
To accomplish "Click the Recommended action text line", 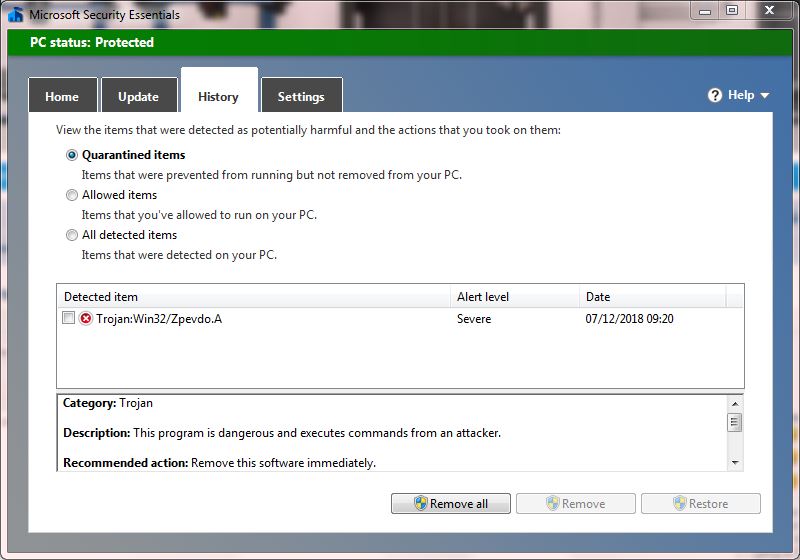I will [x=219, y=463].
